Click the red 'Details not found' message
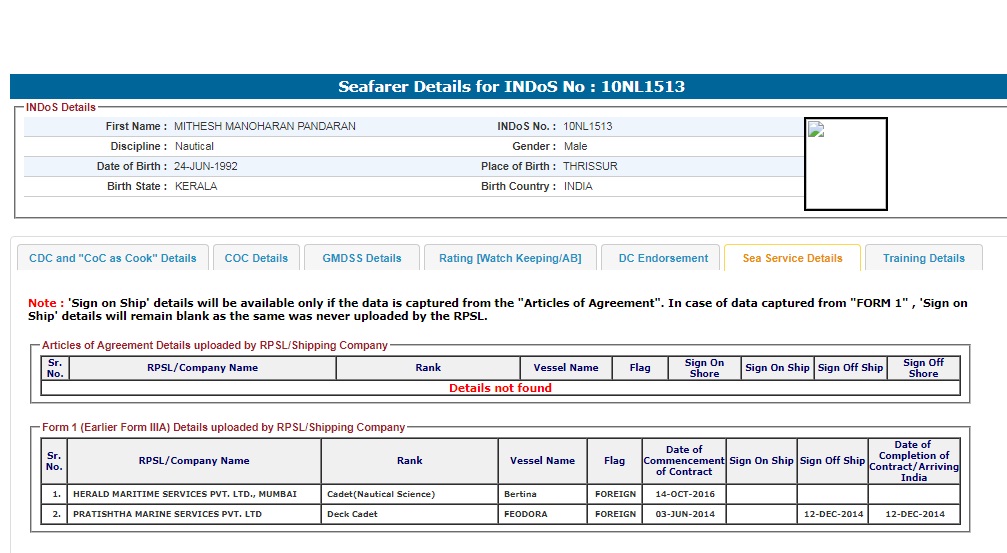 (500, 388)
